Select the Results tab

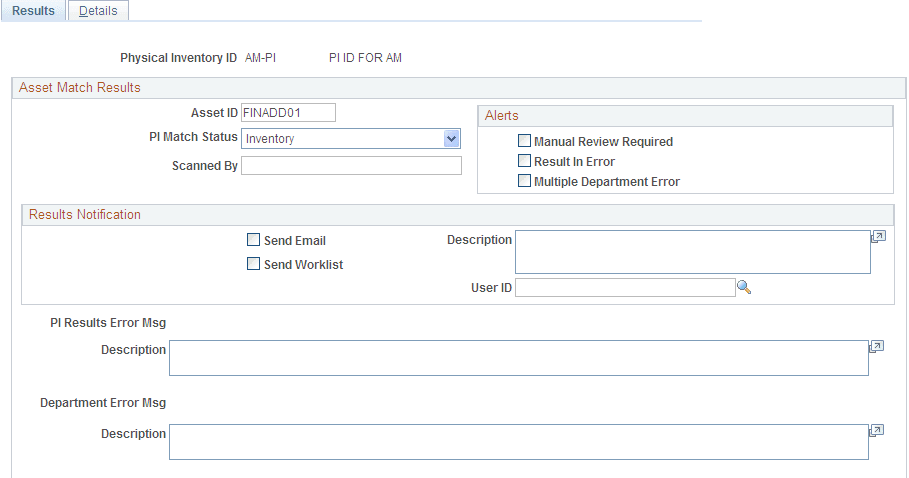[33, 11]
